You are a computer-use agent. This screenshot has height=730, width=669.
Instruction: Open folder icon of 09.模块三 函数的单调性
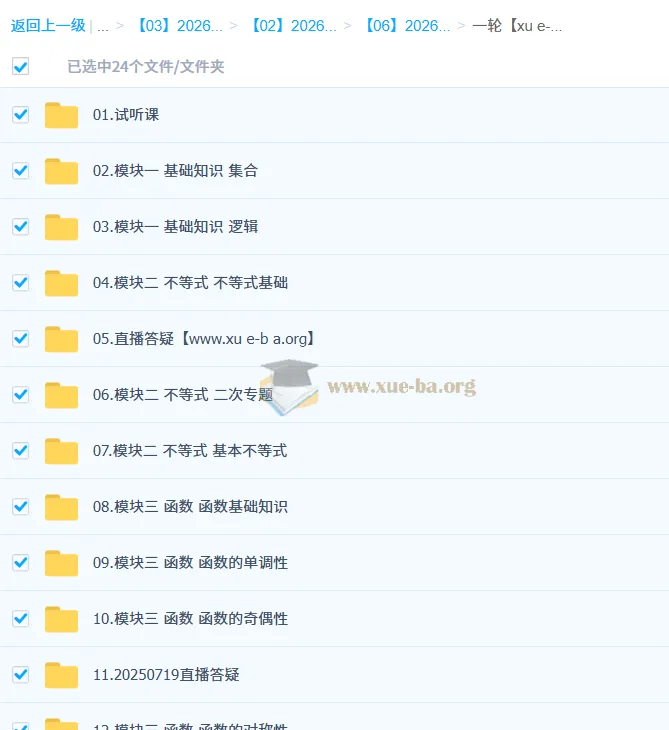[61, 563]
